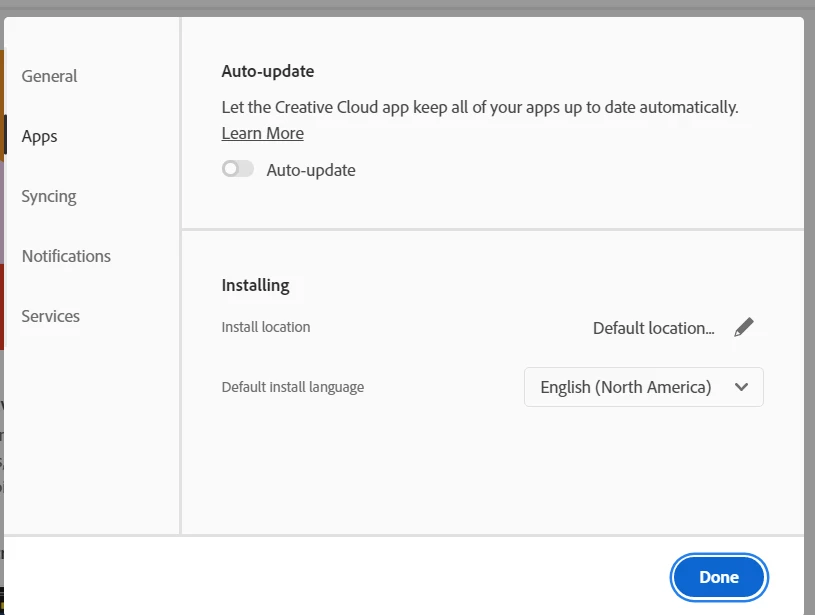Select the Apps preferences tab
Viewport: 815px width, 615px height.
(40, 137)
